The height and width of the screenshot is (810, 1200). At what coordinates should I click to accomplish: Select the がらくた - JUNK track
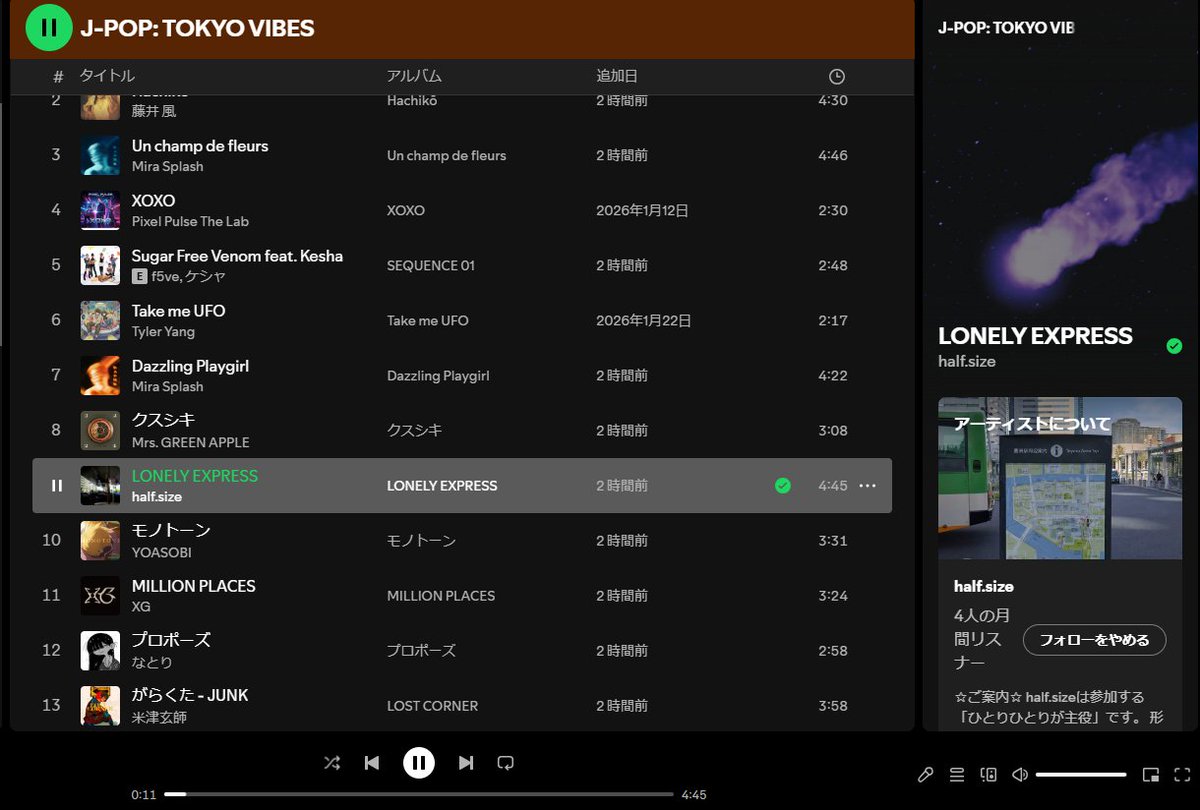coord(190,695)
